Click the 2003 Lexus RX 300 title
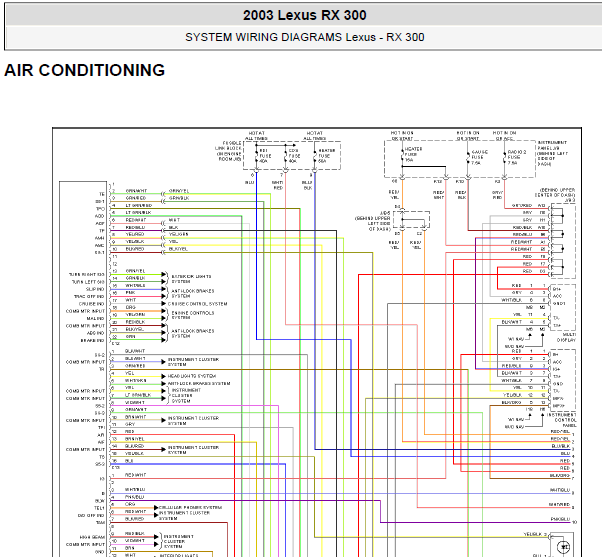 pos(304,16)
